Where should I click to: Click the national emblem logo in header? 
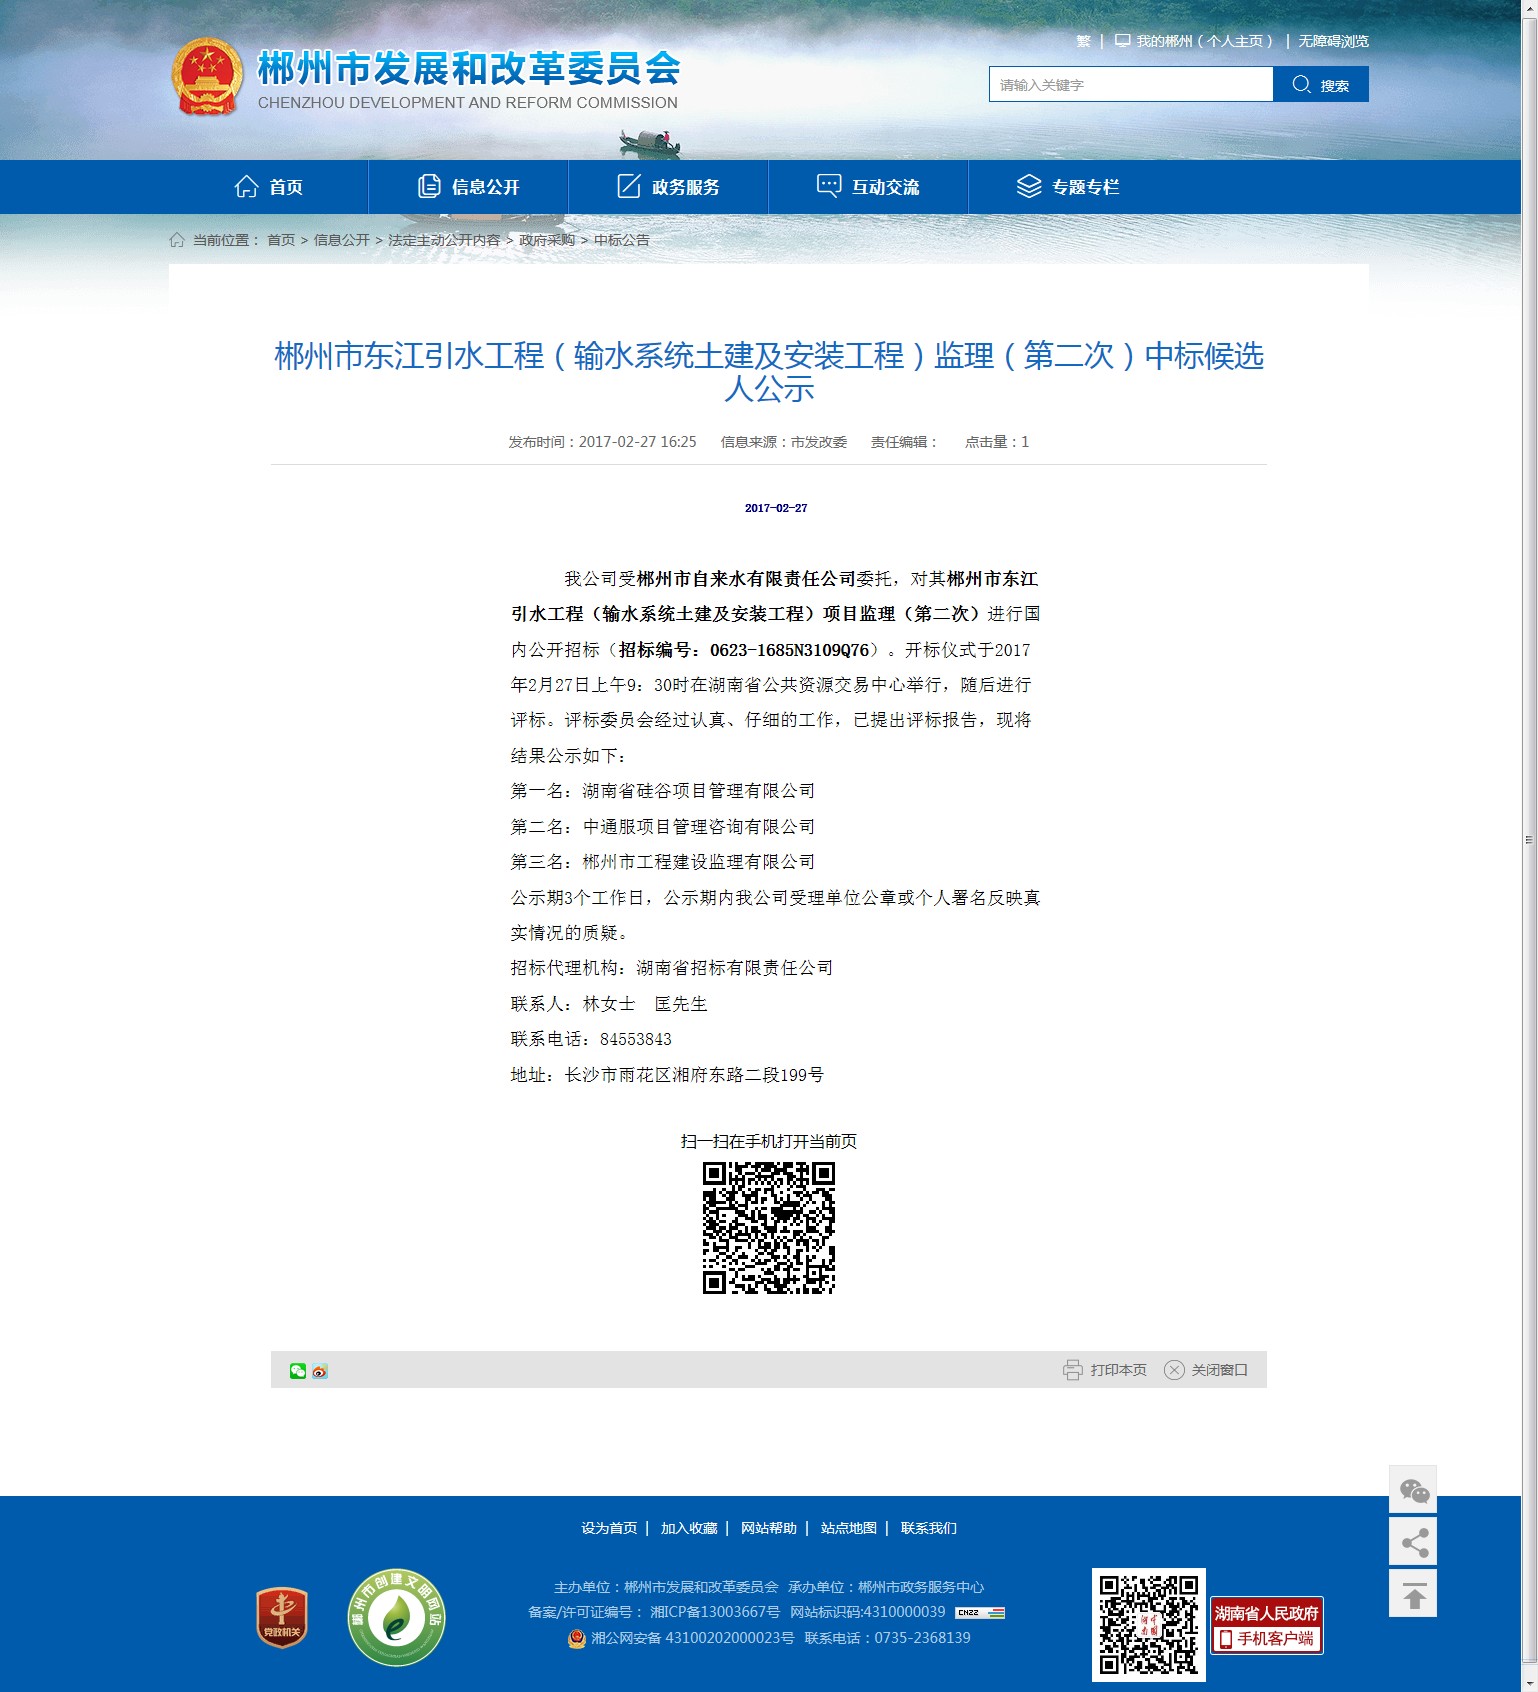[x=207, y=77]
